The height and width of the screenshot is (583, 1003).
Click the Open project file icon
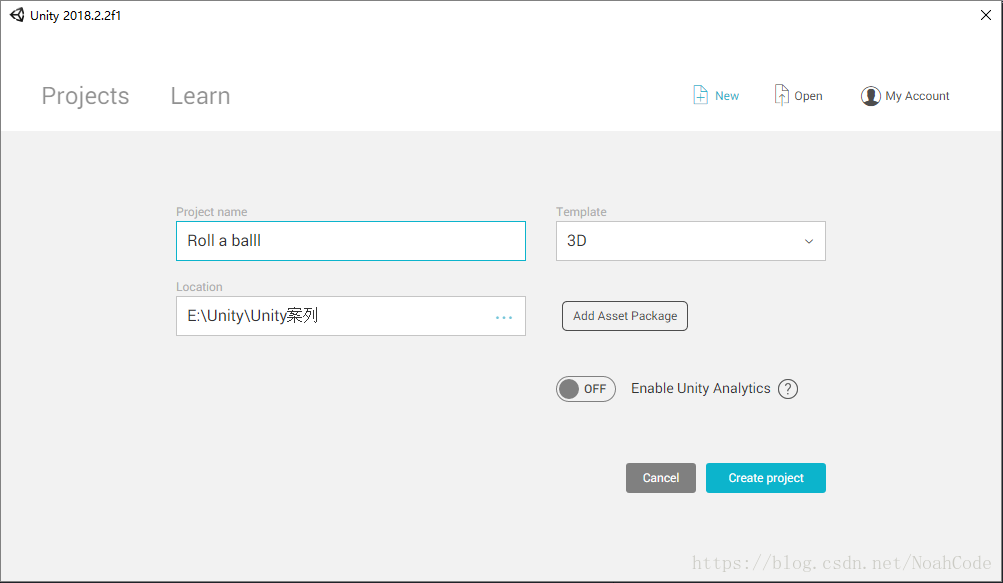pos(781,95)
